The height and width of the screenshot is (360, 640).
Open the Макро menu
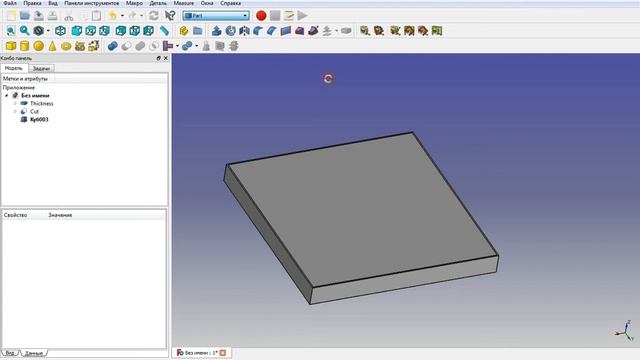point(134,3)
